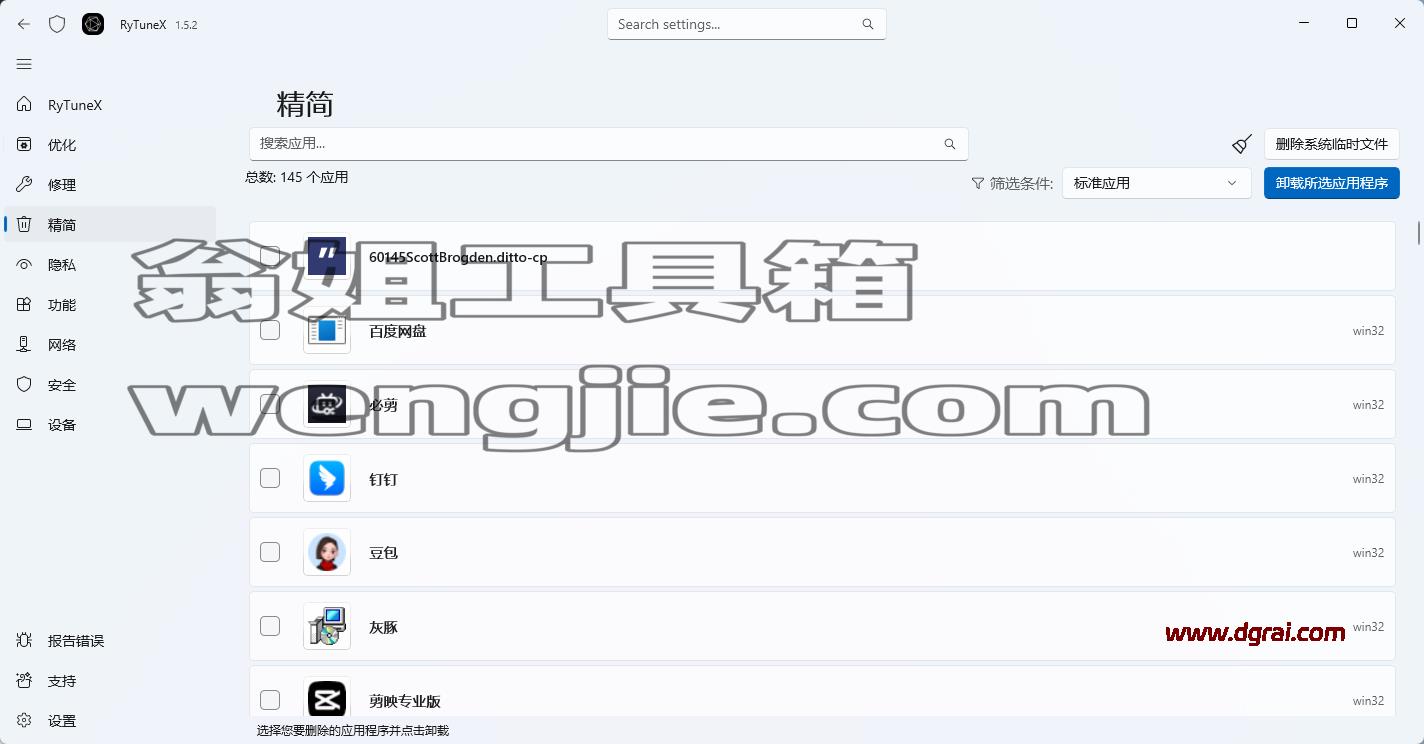Click 卸载所选应用程序 button

click(x=1331, y=183)
